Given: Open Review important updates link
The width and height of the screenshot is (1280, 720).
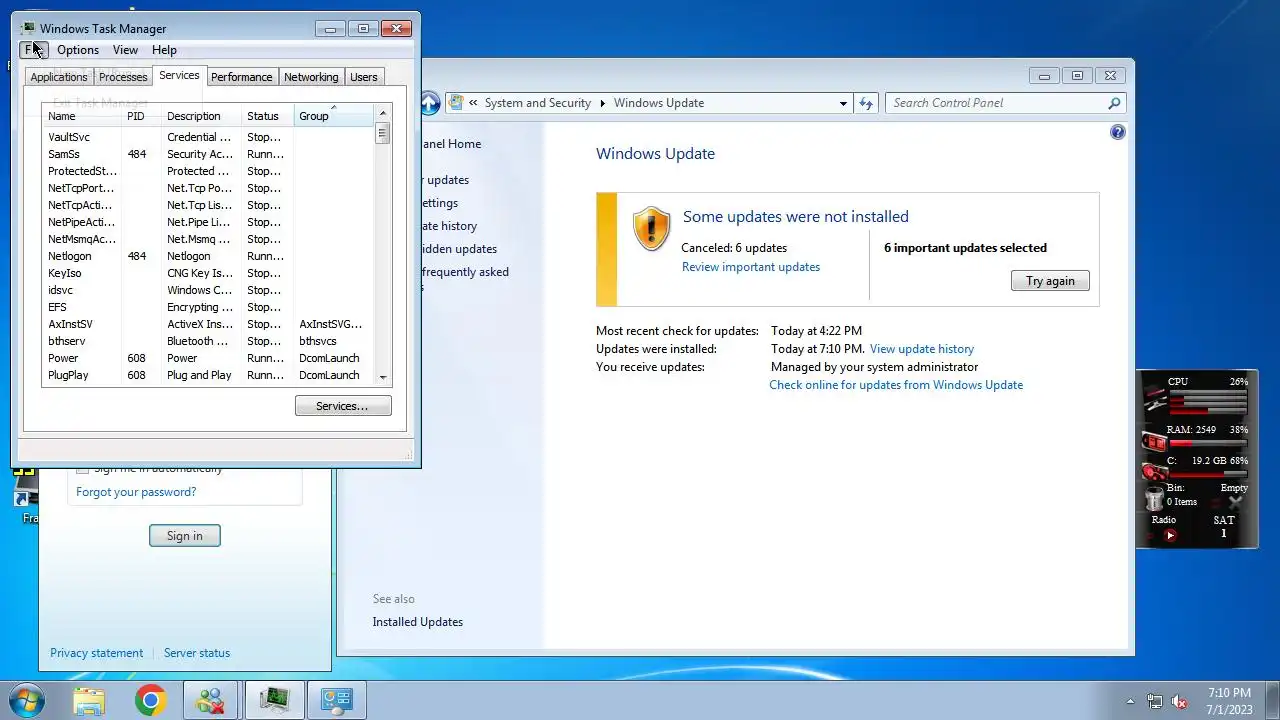Looking at the screenshot, I should [751, 267].
